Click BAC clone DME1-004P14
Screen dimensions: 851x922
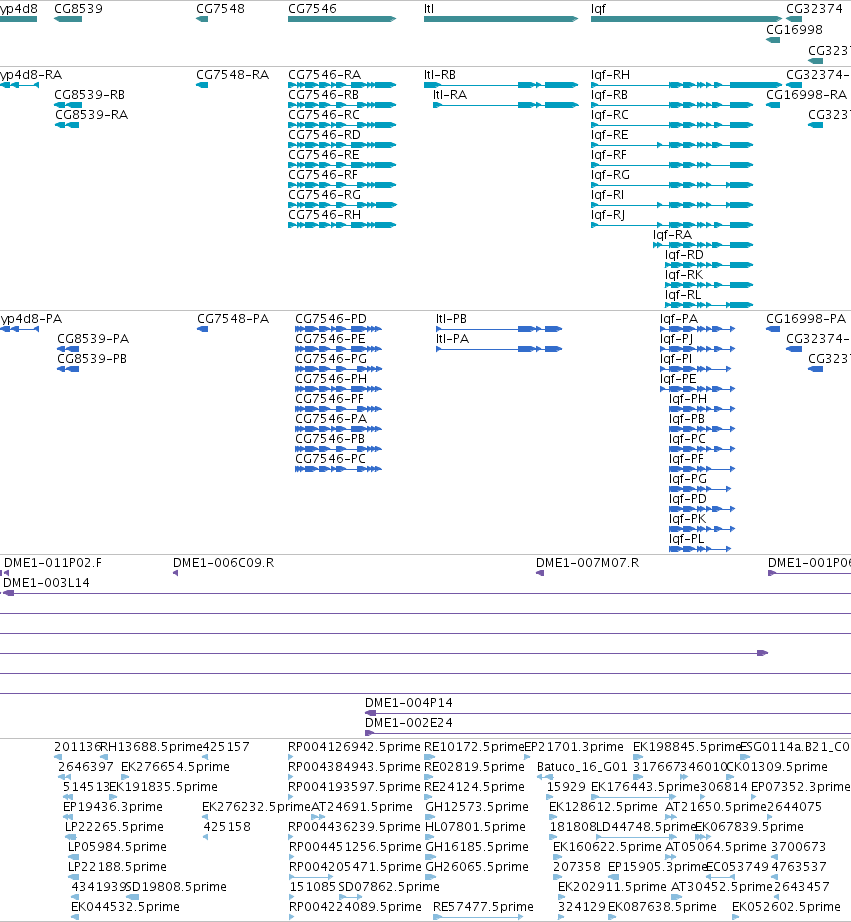[409, 703]
